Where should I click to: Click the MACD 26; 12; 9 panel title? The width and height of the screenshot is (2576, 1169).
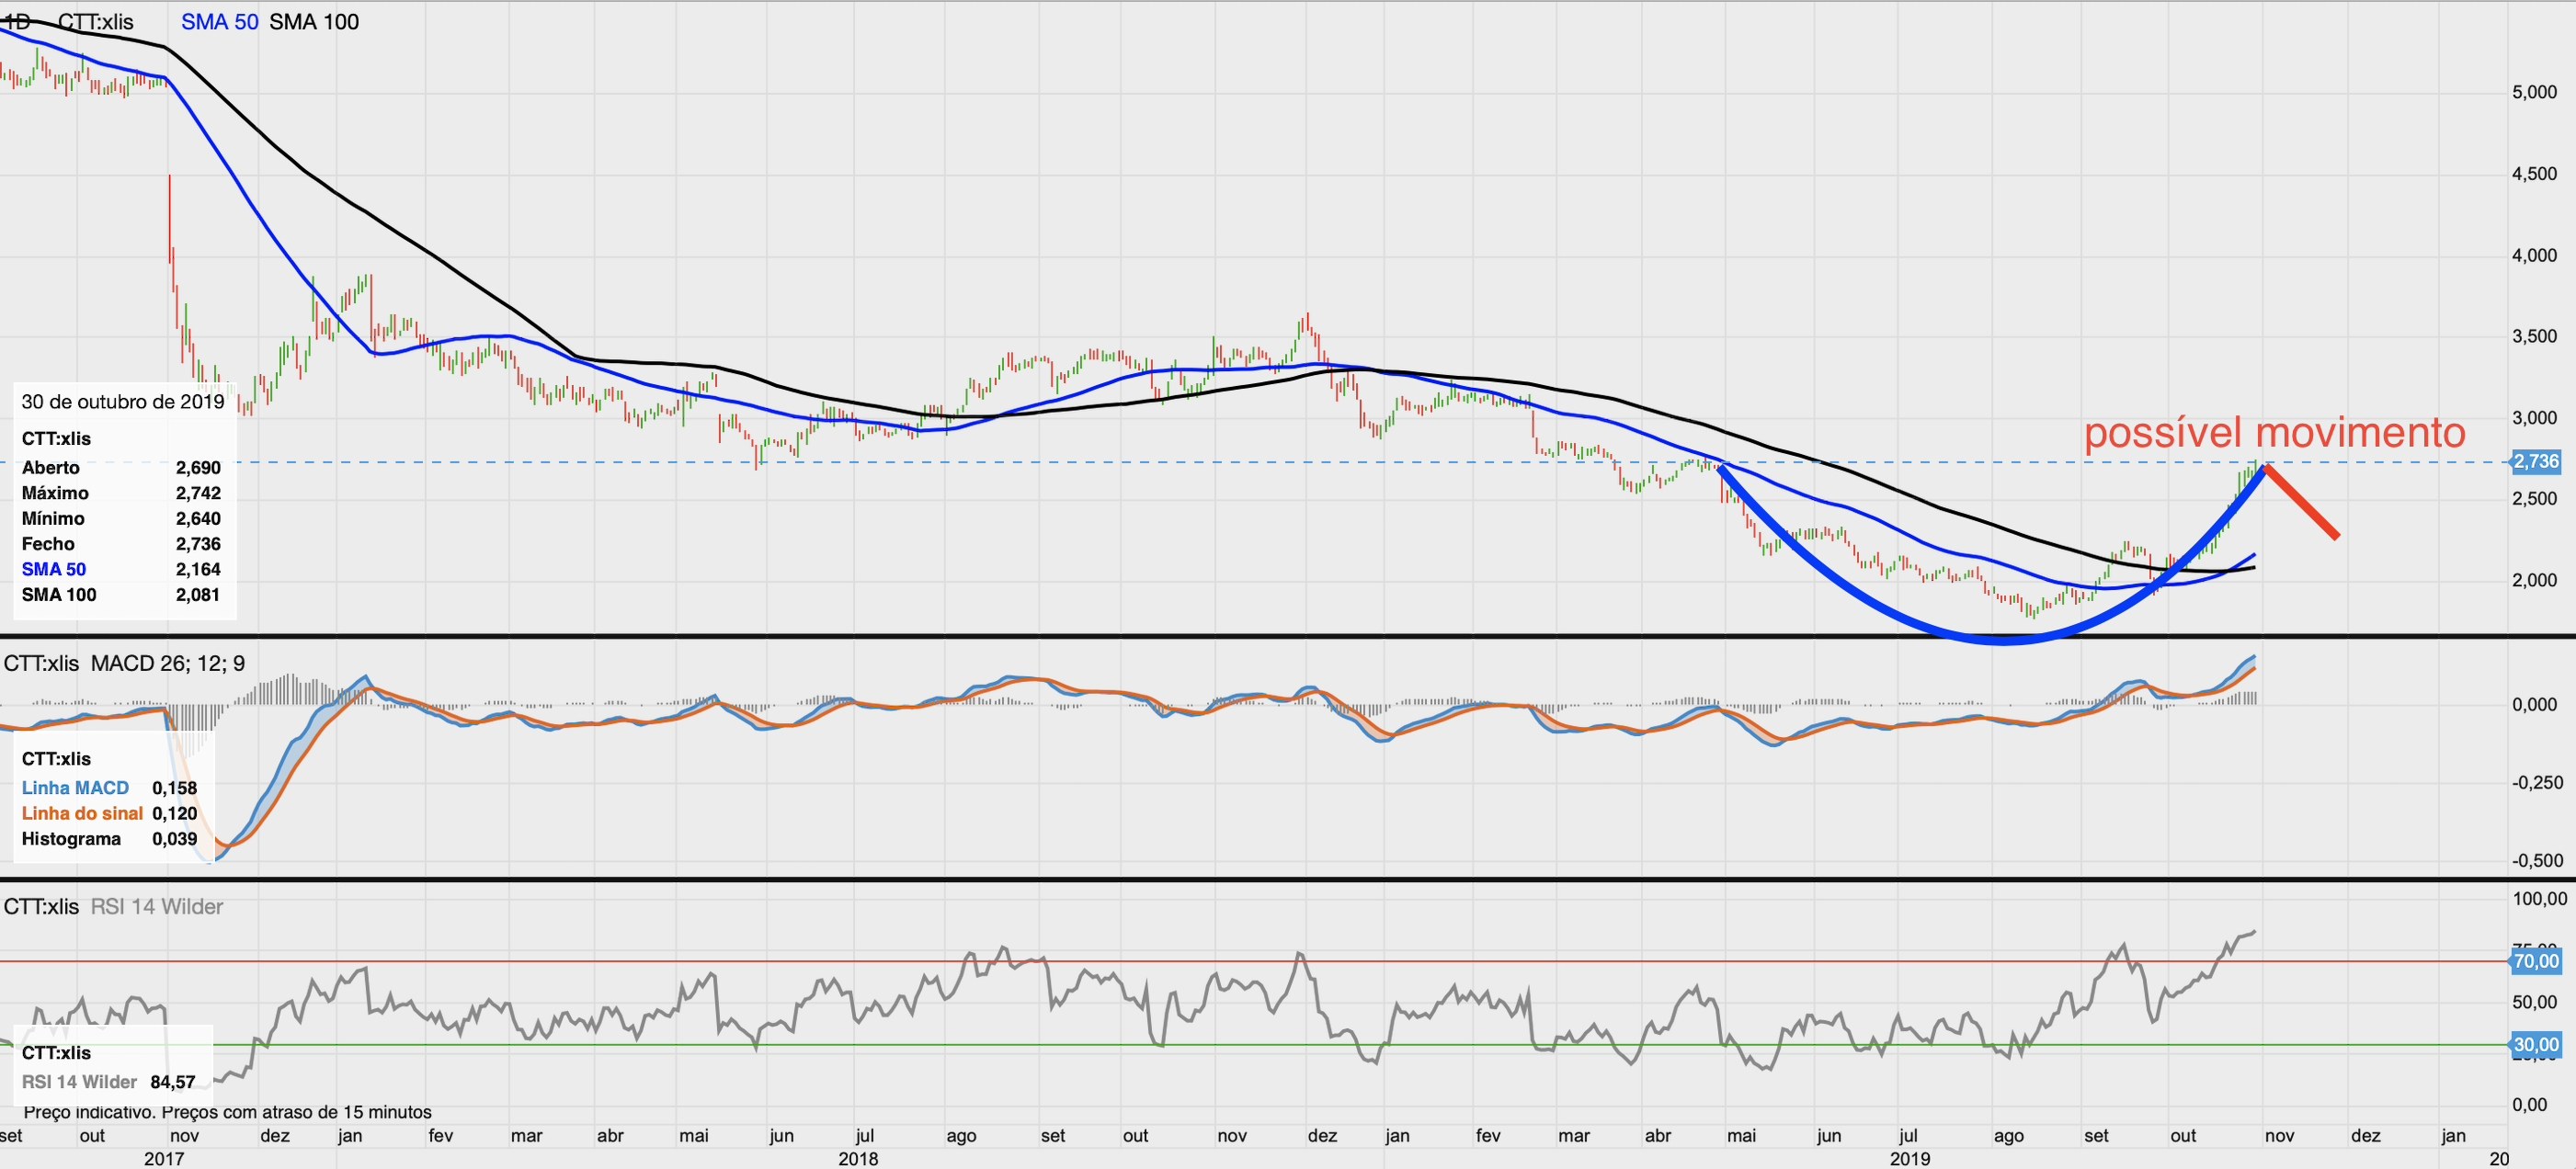tap(167, 663)
